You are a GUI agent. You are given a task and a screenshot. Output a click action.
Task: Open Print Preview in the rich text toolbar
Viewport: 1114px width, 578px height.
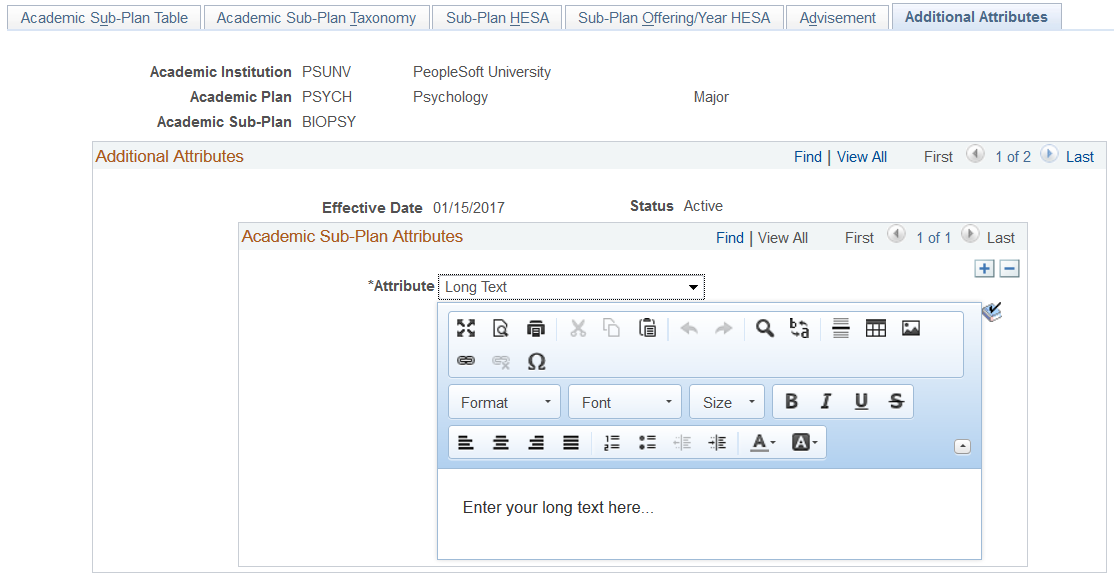click(501, 328)
